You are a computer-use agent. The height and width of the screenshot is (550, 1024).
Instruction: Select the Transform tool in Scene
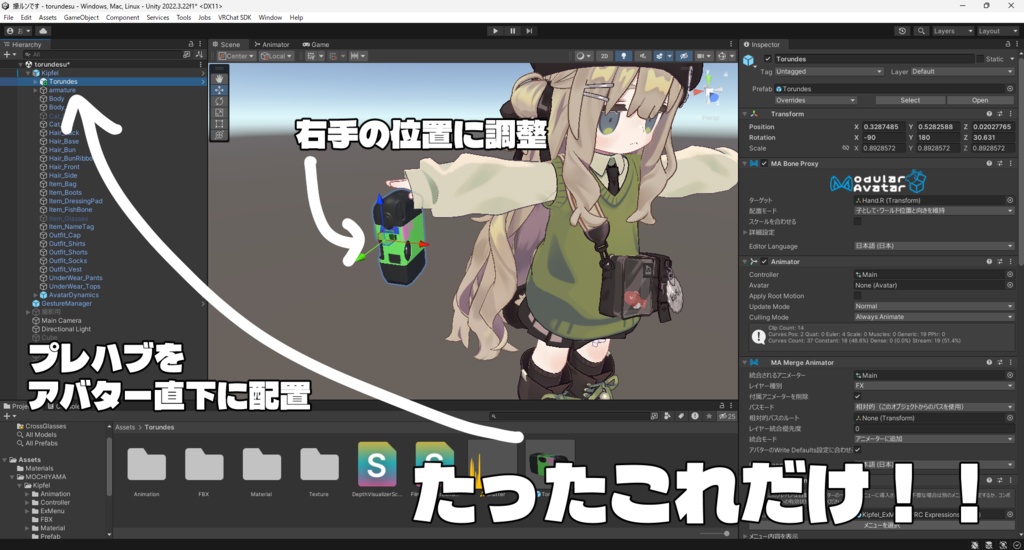point(219,135)
